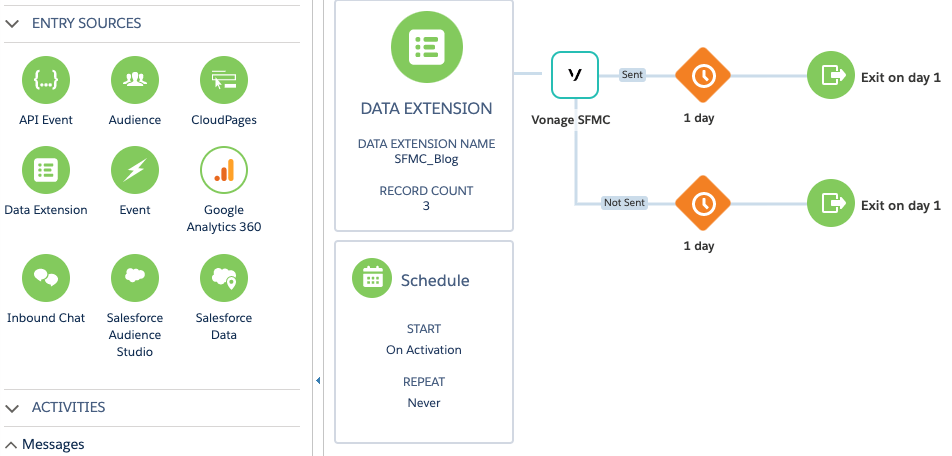
Task: Open the Data Extension list icon on canvas
Action: 426,47
